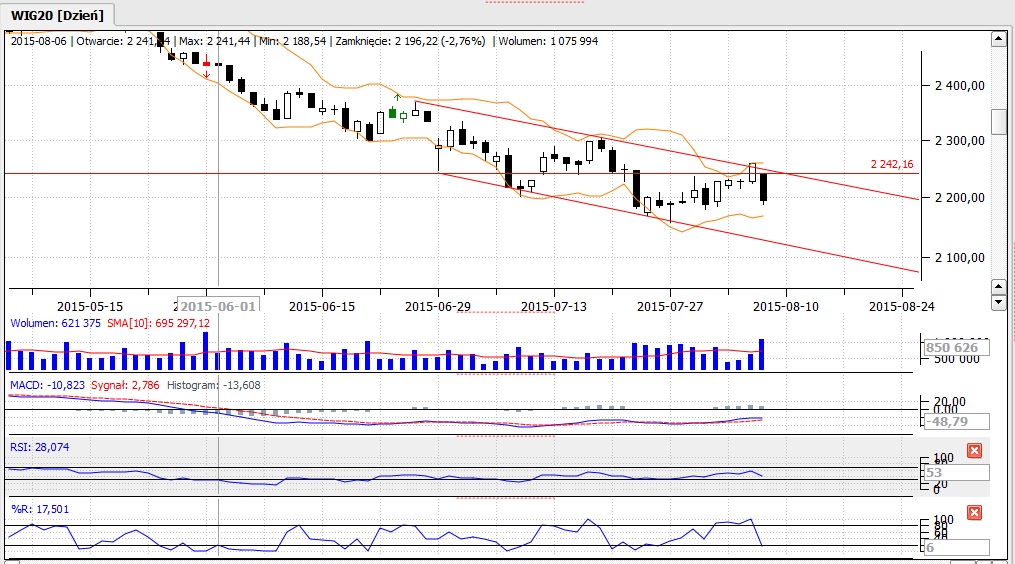Click the green candlestick near mid-June
Screen dimensions: 1015x564
(391, 115)
